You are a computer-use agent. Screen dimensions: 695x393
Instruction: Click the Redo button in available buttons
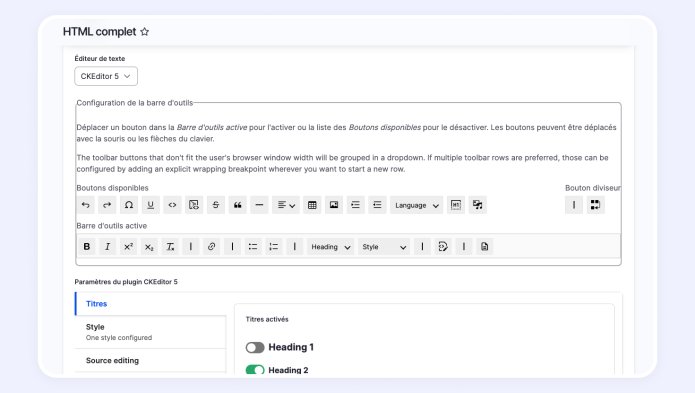[107, 205]
